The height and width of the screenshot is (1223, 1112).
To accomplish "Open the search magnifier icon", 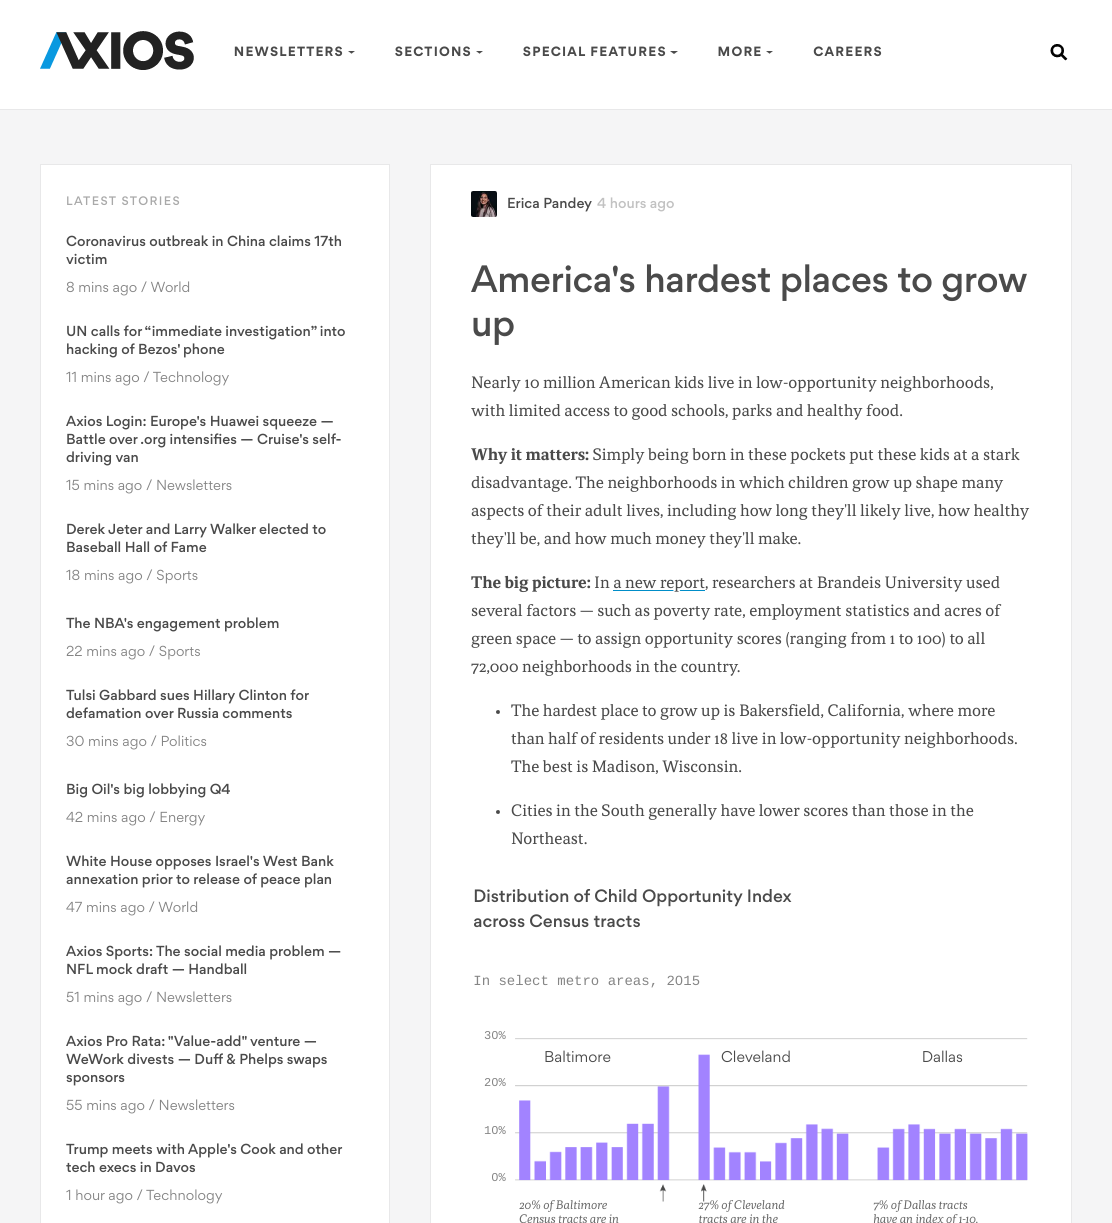I will [x=1058, y=52].
